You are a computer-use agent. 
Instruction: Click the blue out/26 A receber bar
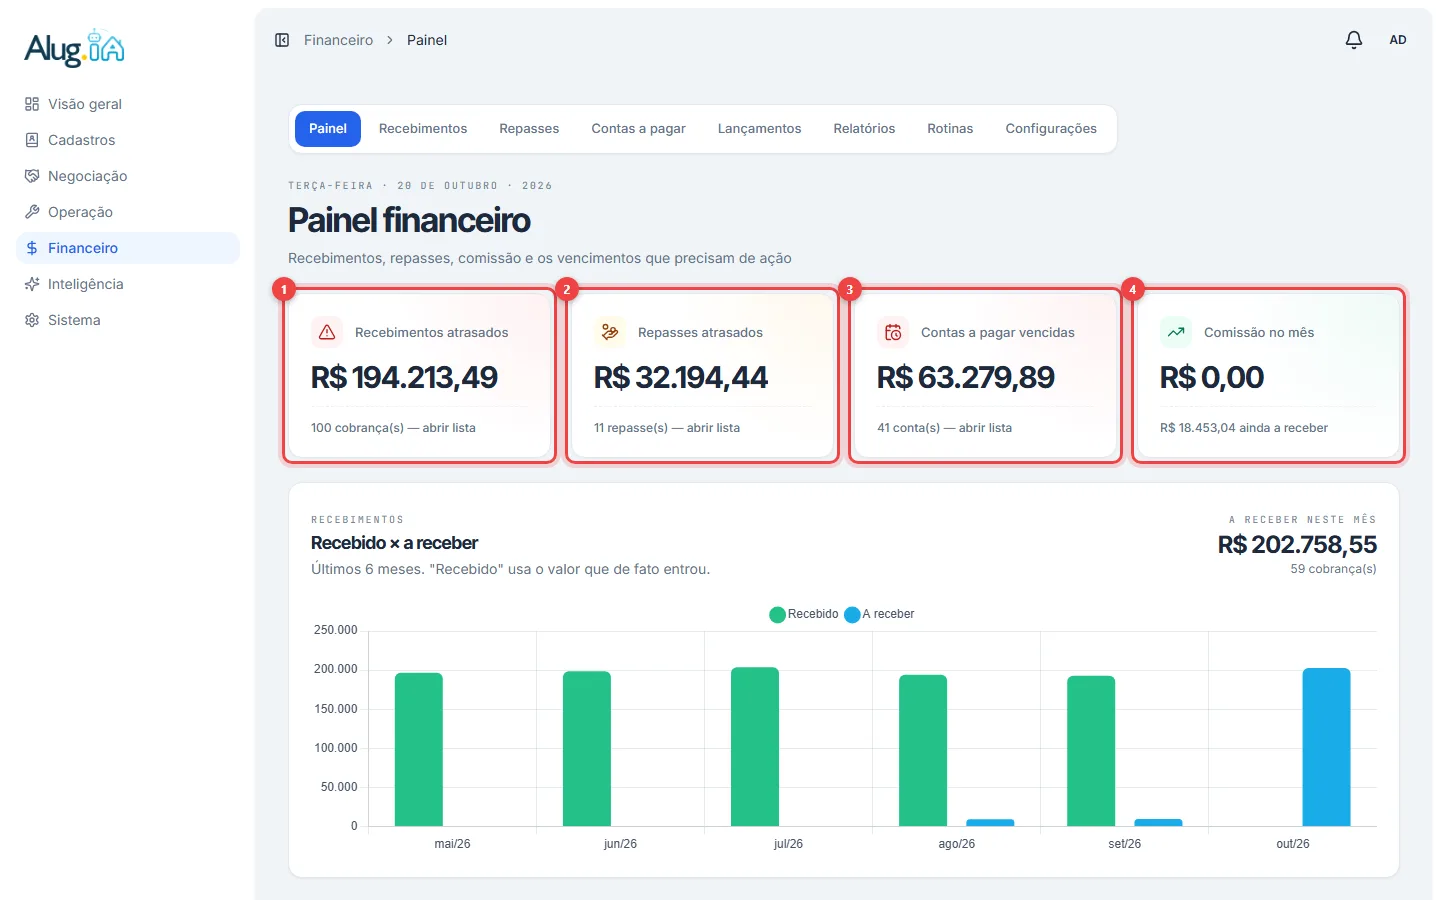[1326, 747]
